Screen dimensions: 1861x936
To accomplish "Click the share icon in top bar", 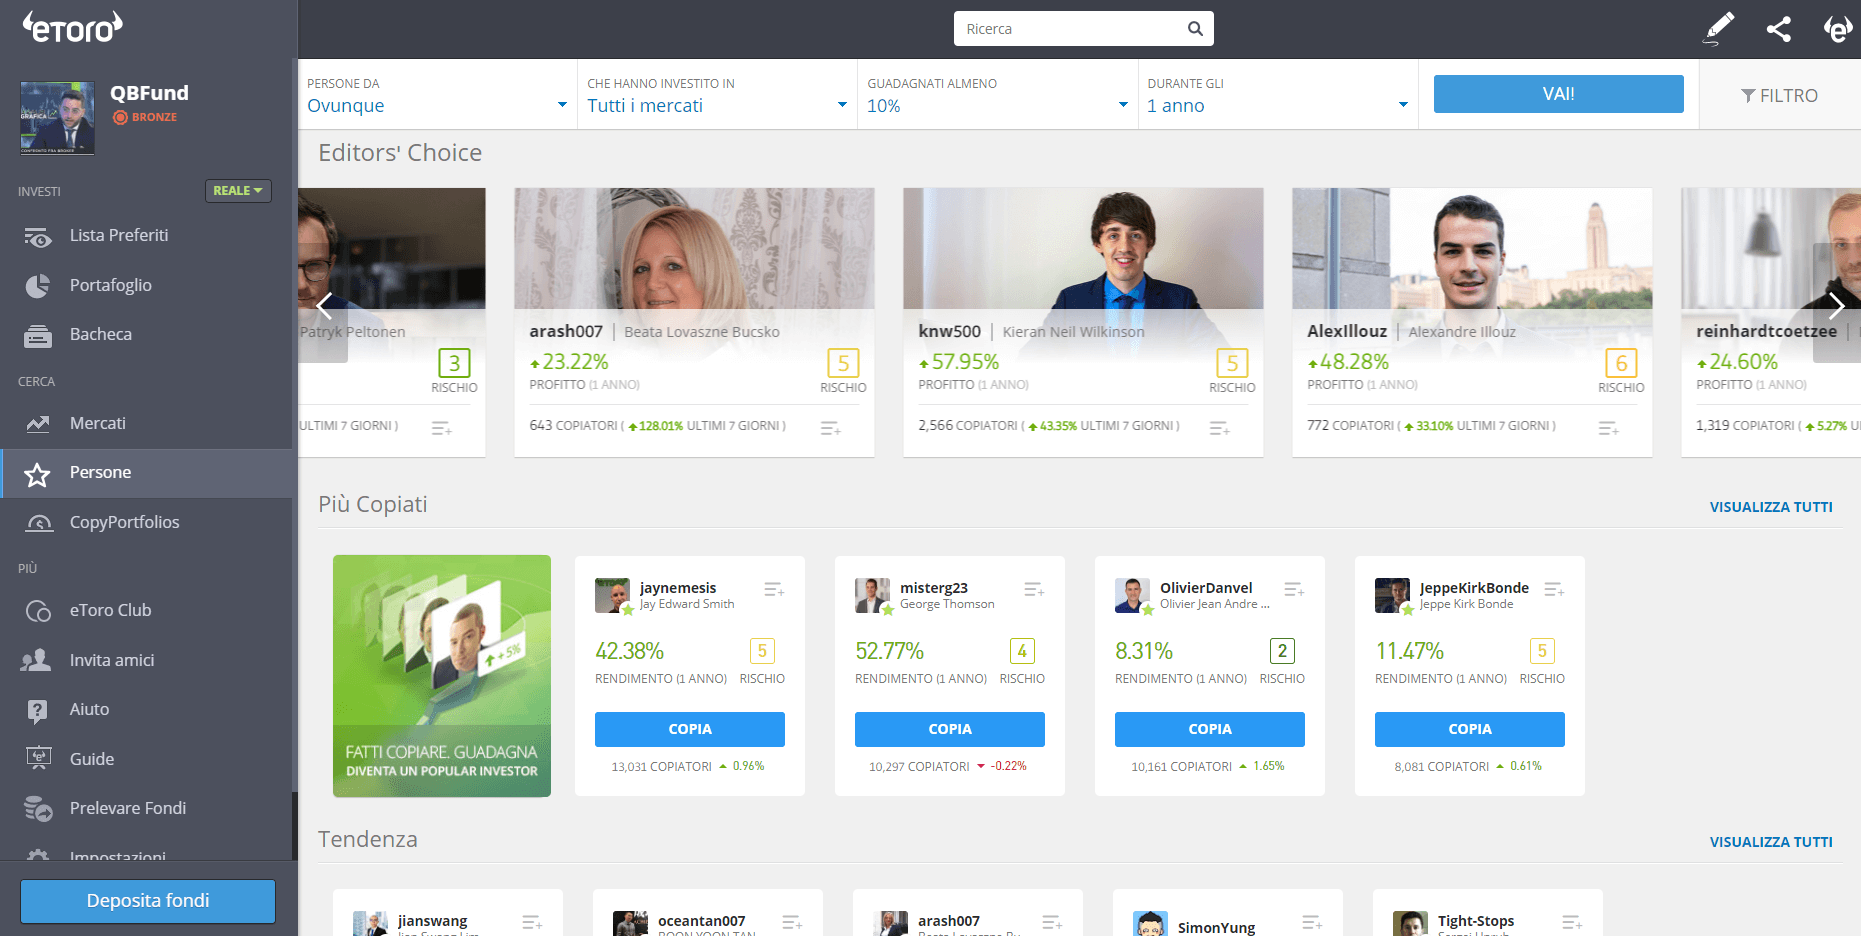I will click(x=1779, y=29).
